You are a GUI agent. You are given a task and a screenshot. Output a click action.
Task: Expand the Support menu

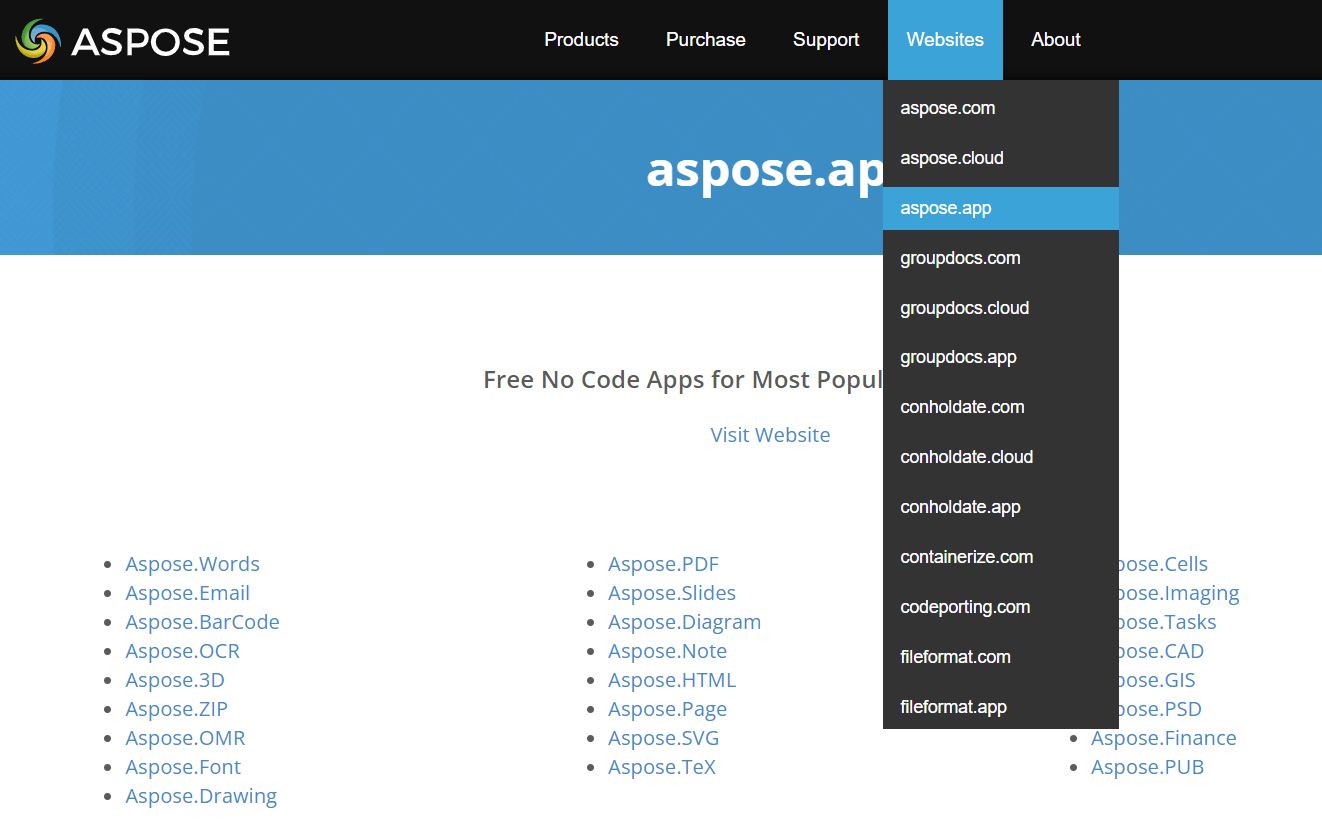coord(825,40)
